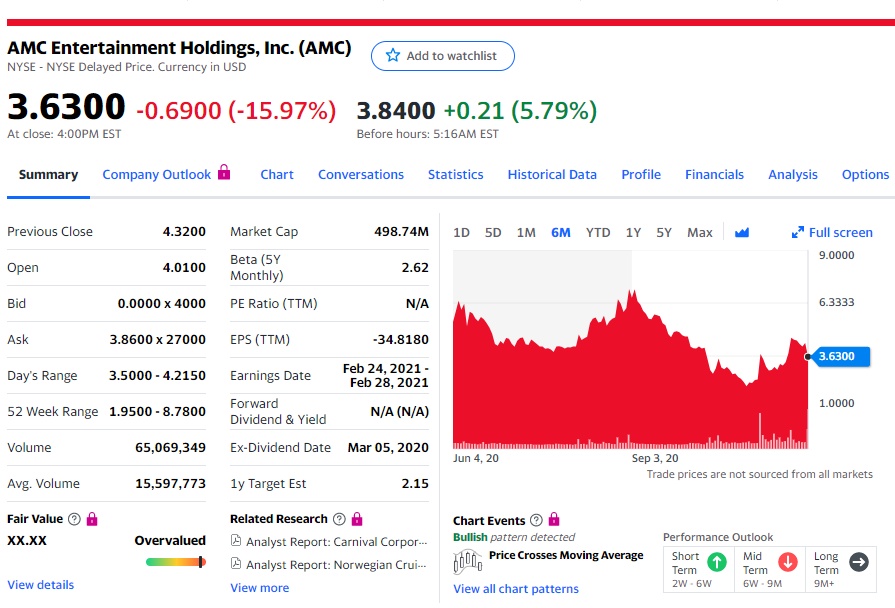
Task: Switch to the Financials tab
Action: coord(714,175)
